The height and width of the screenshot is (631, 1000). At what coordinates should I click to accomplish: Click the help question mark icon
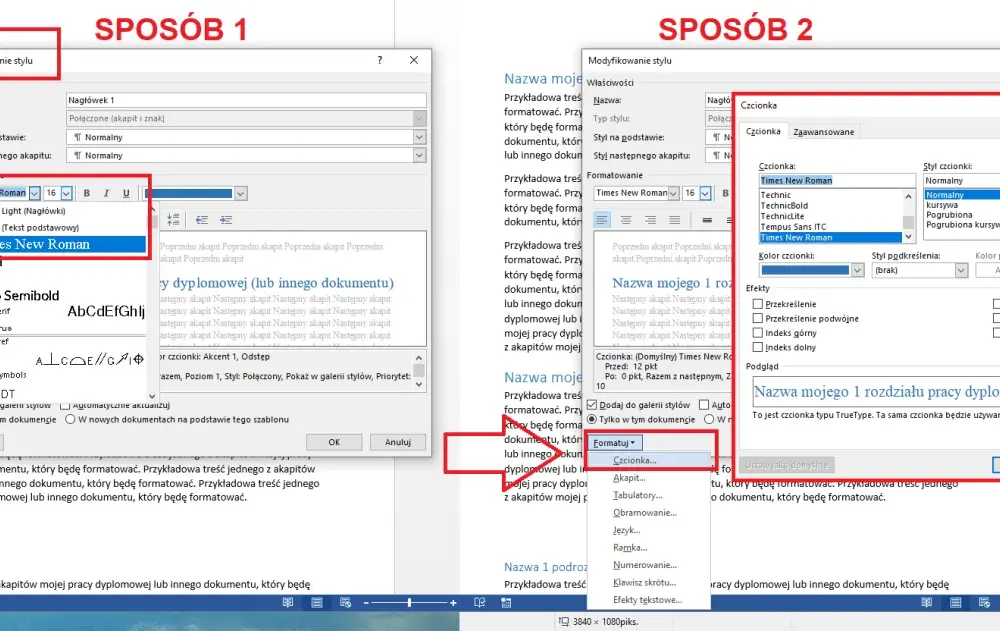tap(379, 60)
